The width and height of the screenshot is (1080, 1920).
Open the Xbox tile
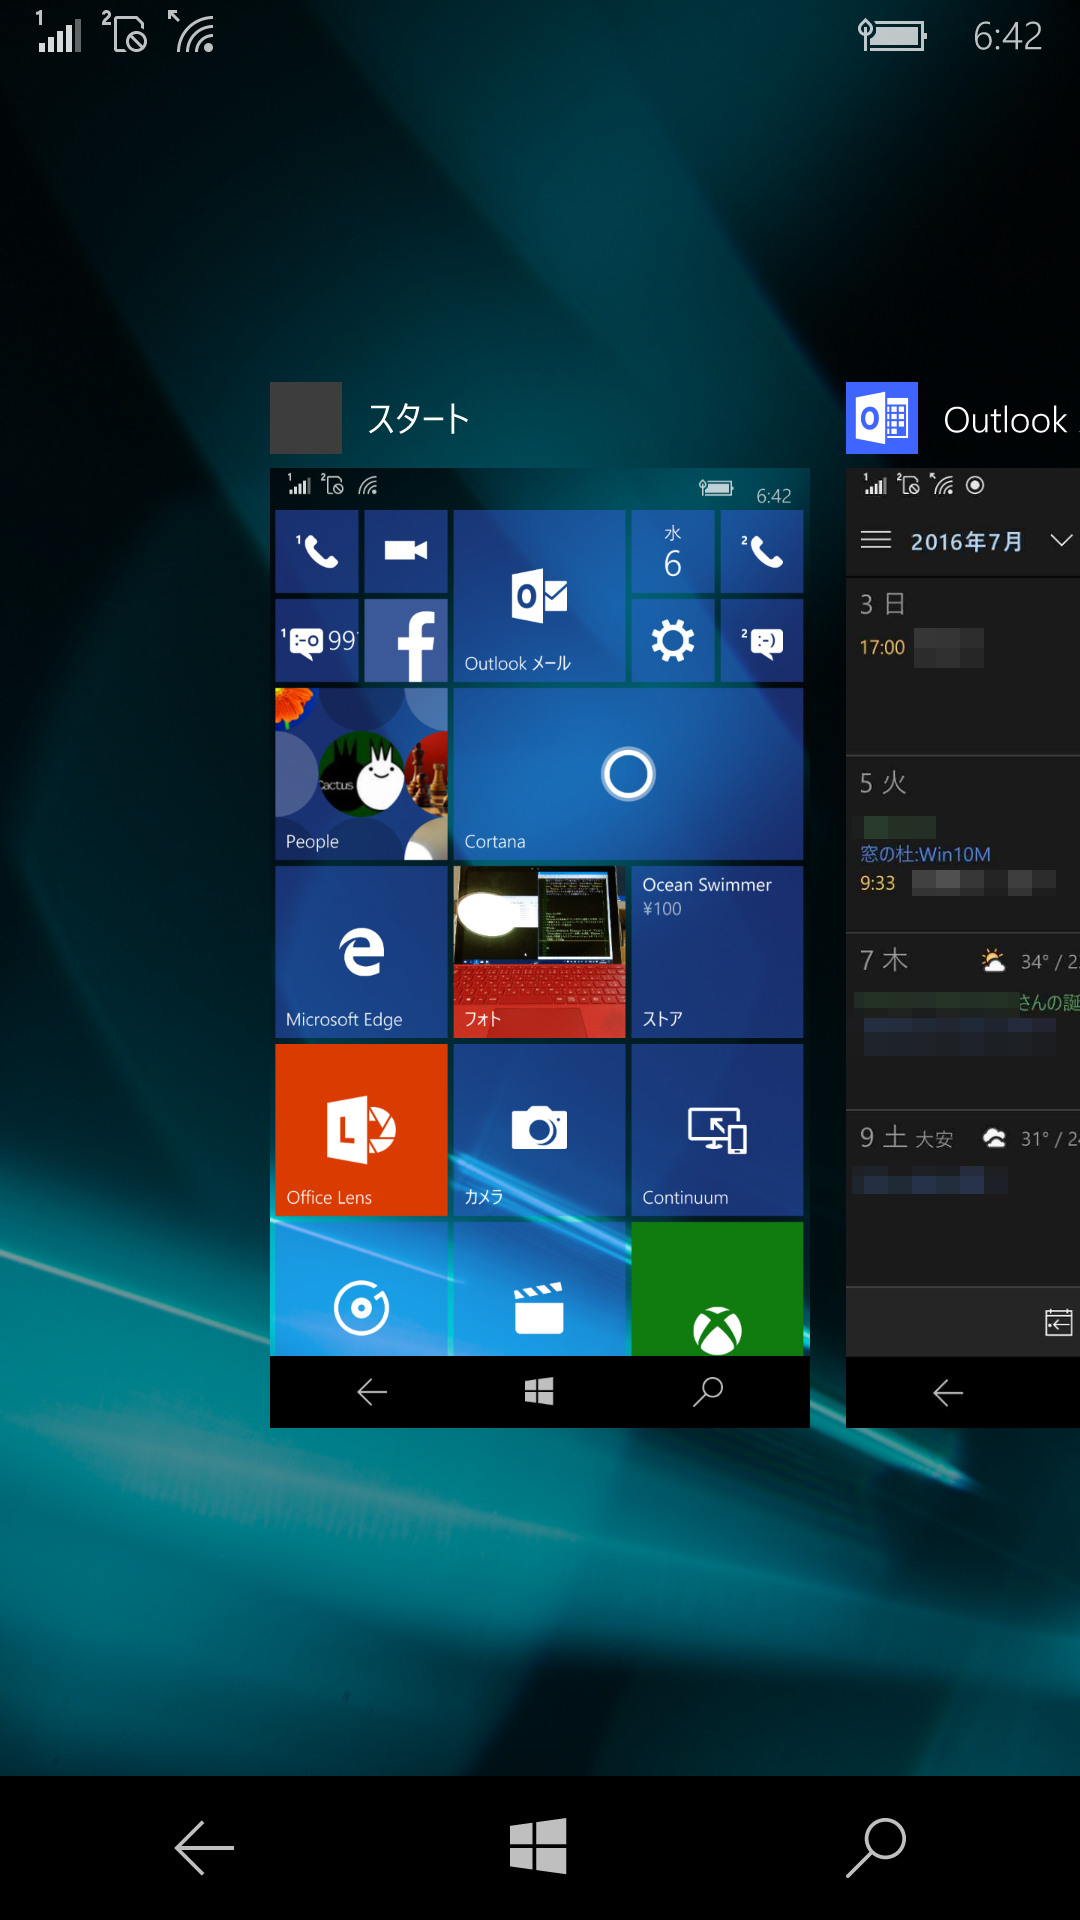[717, 1289]
